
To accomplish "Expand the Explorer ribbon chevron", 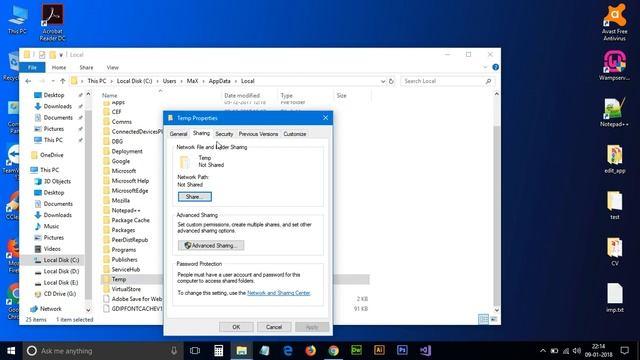I will [485, 67].
